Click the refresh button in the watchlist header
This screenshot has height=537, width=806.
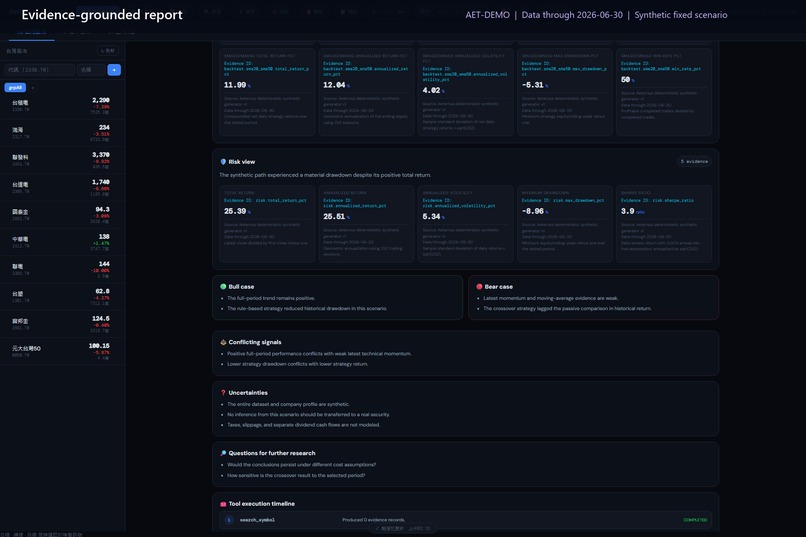(x=108, y=51)
